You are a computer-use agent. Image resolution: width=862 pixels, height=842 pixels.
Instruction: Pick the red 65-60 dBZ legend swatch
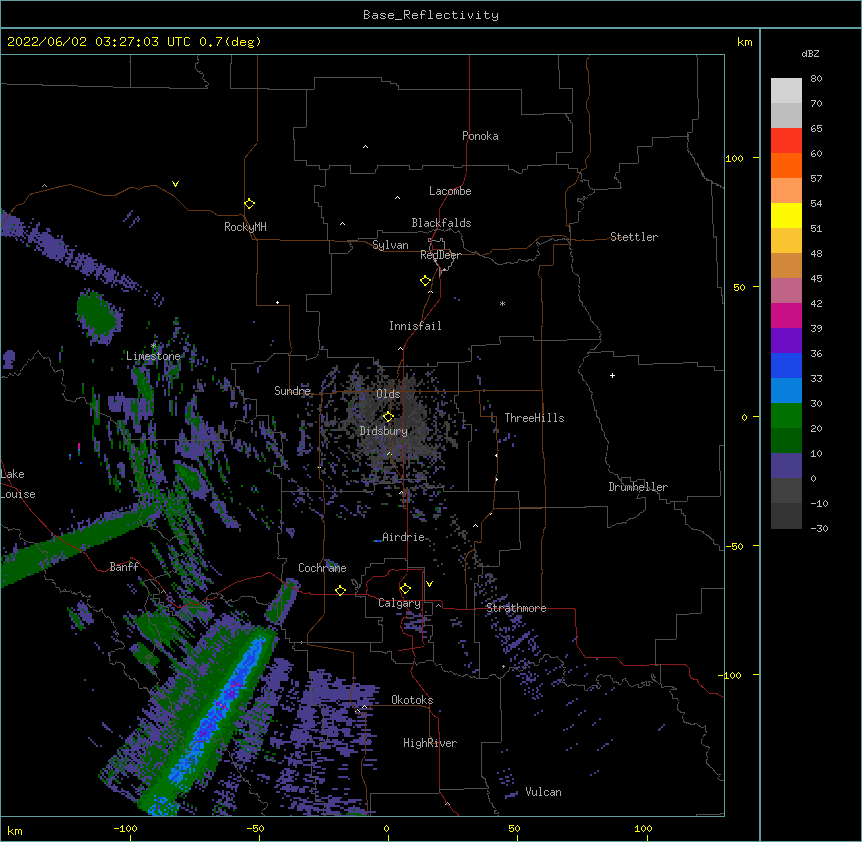786,141
